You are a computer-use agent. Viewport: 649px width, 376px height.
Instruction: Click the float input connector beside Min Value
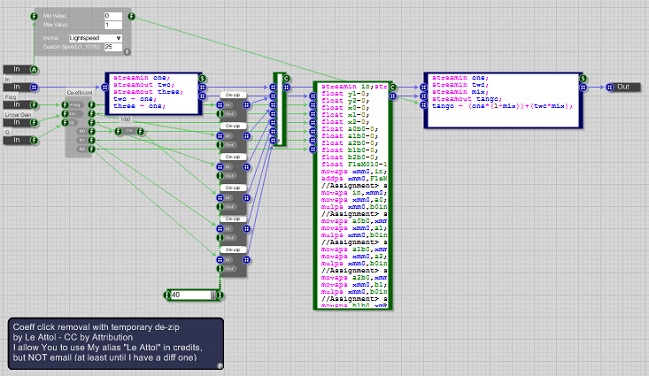34,17
